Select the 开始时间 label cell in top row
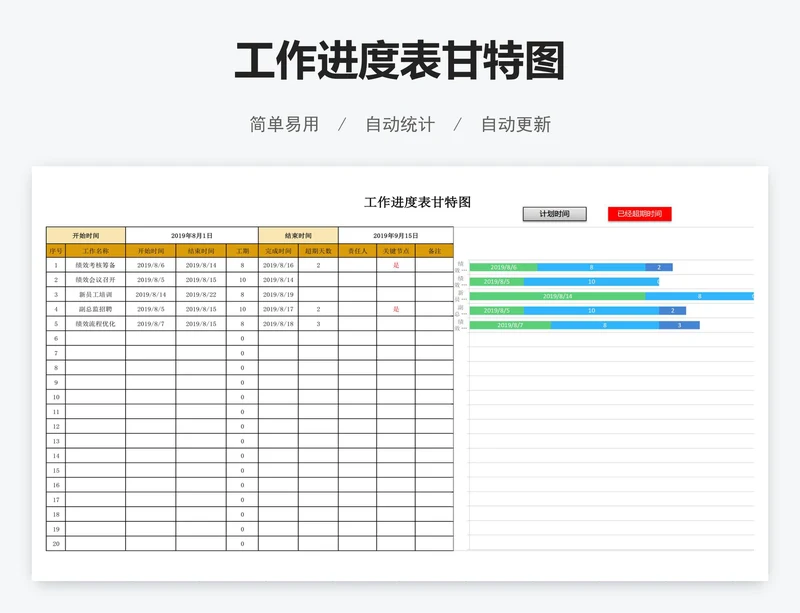The image size is (800, 613). [x=86, y=235]
